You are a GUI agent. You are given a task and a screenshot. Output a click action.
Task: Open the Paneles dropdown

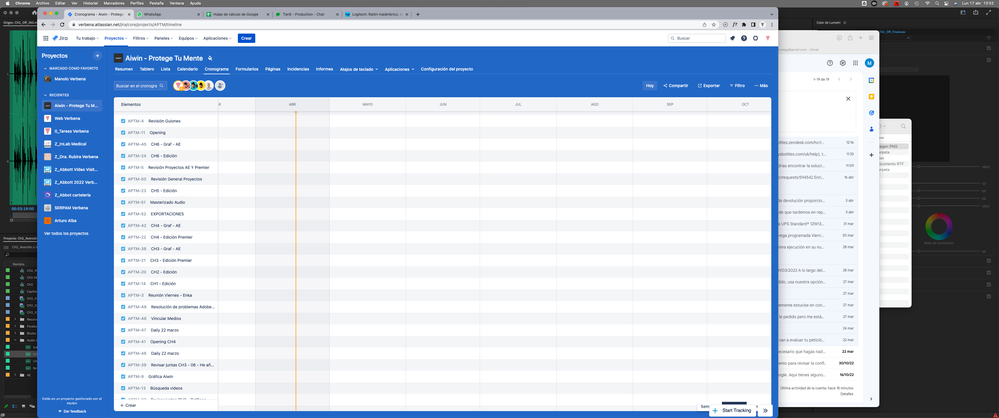click(164, 38)
